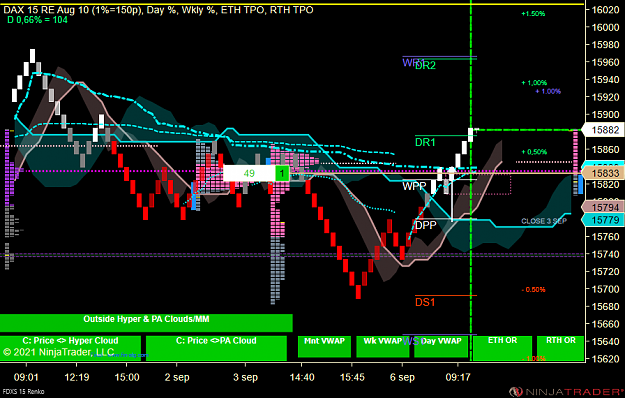Click the CLOSE 3 SEP label
Screen dimensions: 625x398
[544, 221]
